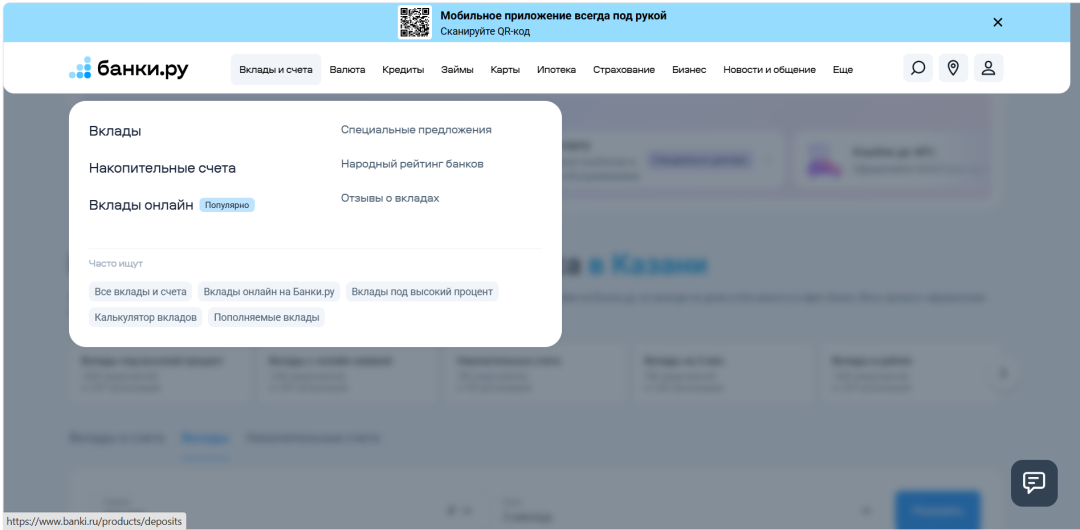Select Накопительные счета link

[x=162, y=168]
